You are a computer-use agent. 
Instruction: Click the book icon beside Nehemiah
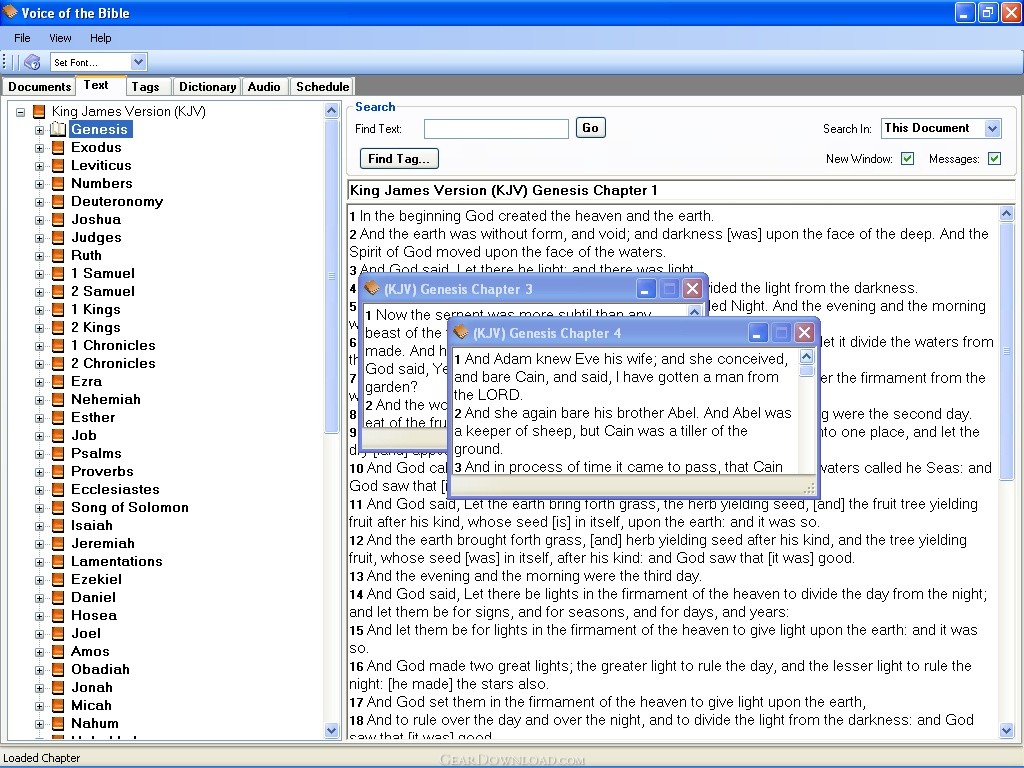point(58,400)
